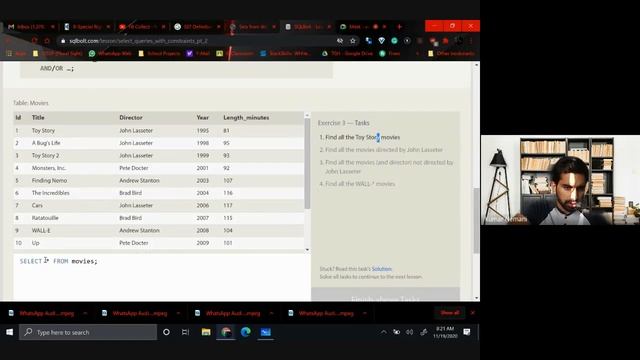Switch to Chrome on the taskbar

(226, 332)
